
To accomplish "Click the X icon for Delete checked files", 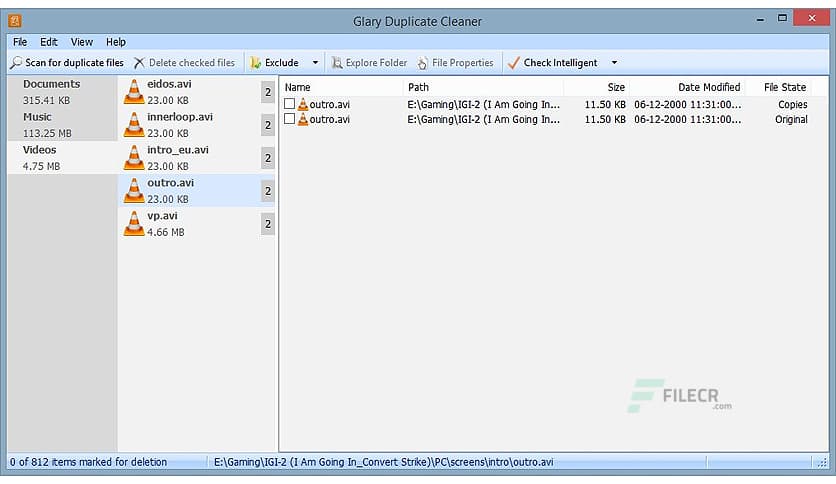I will [139, 63].
